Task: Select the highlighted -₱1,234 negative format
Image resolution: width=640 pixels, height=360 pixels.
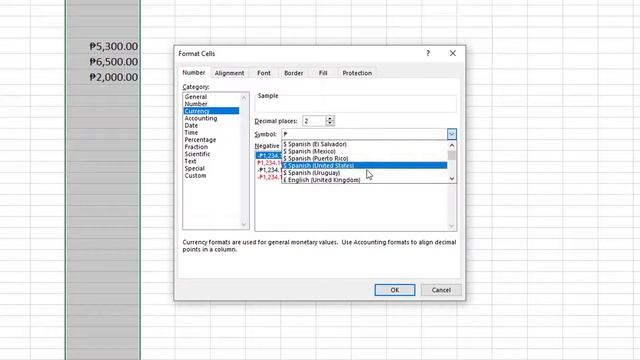Action: point(269,156)
